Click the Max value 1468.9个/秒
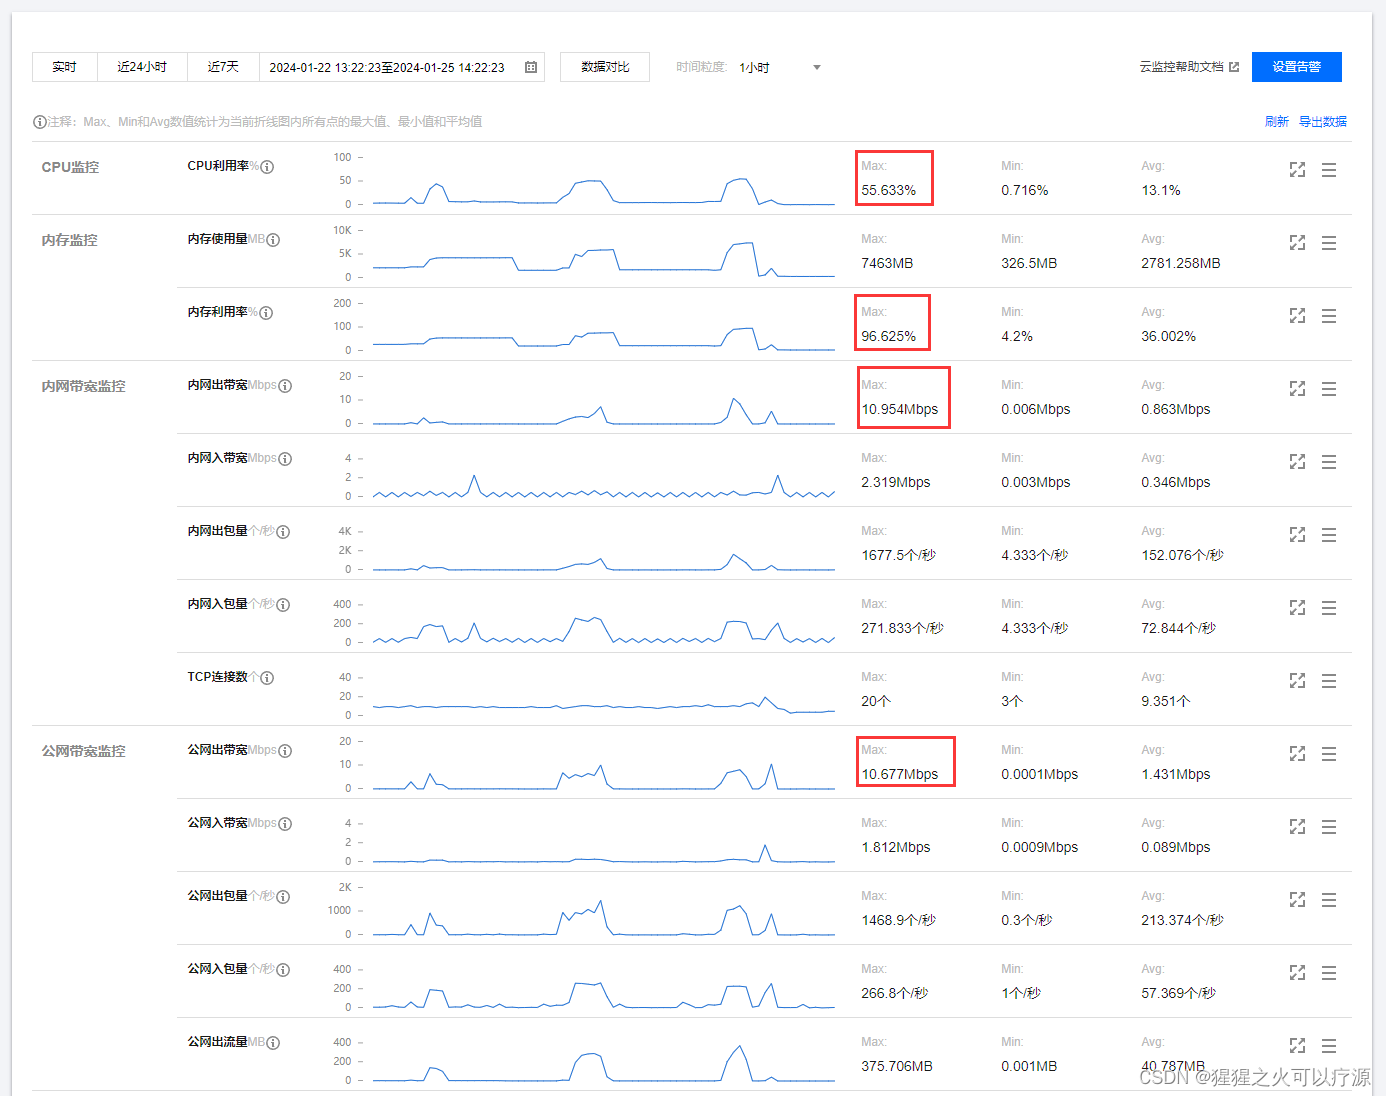The height and width of the screenshot is (1096, 1386). tap(898, 920)
